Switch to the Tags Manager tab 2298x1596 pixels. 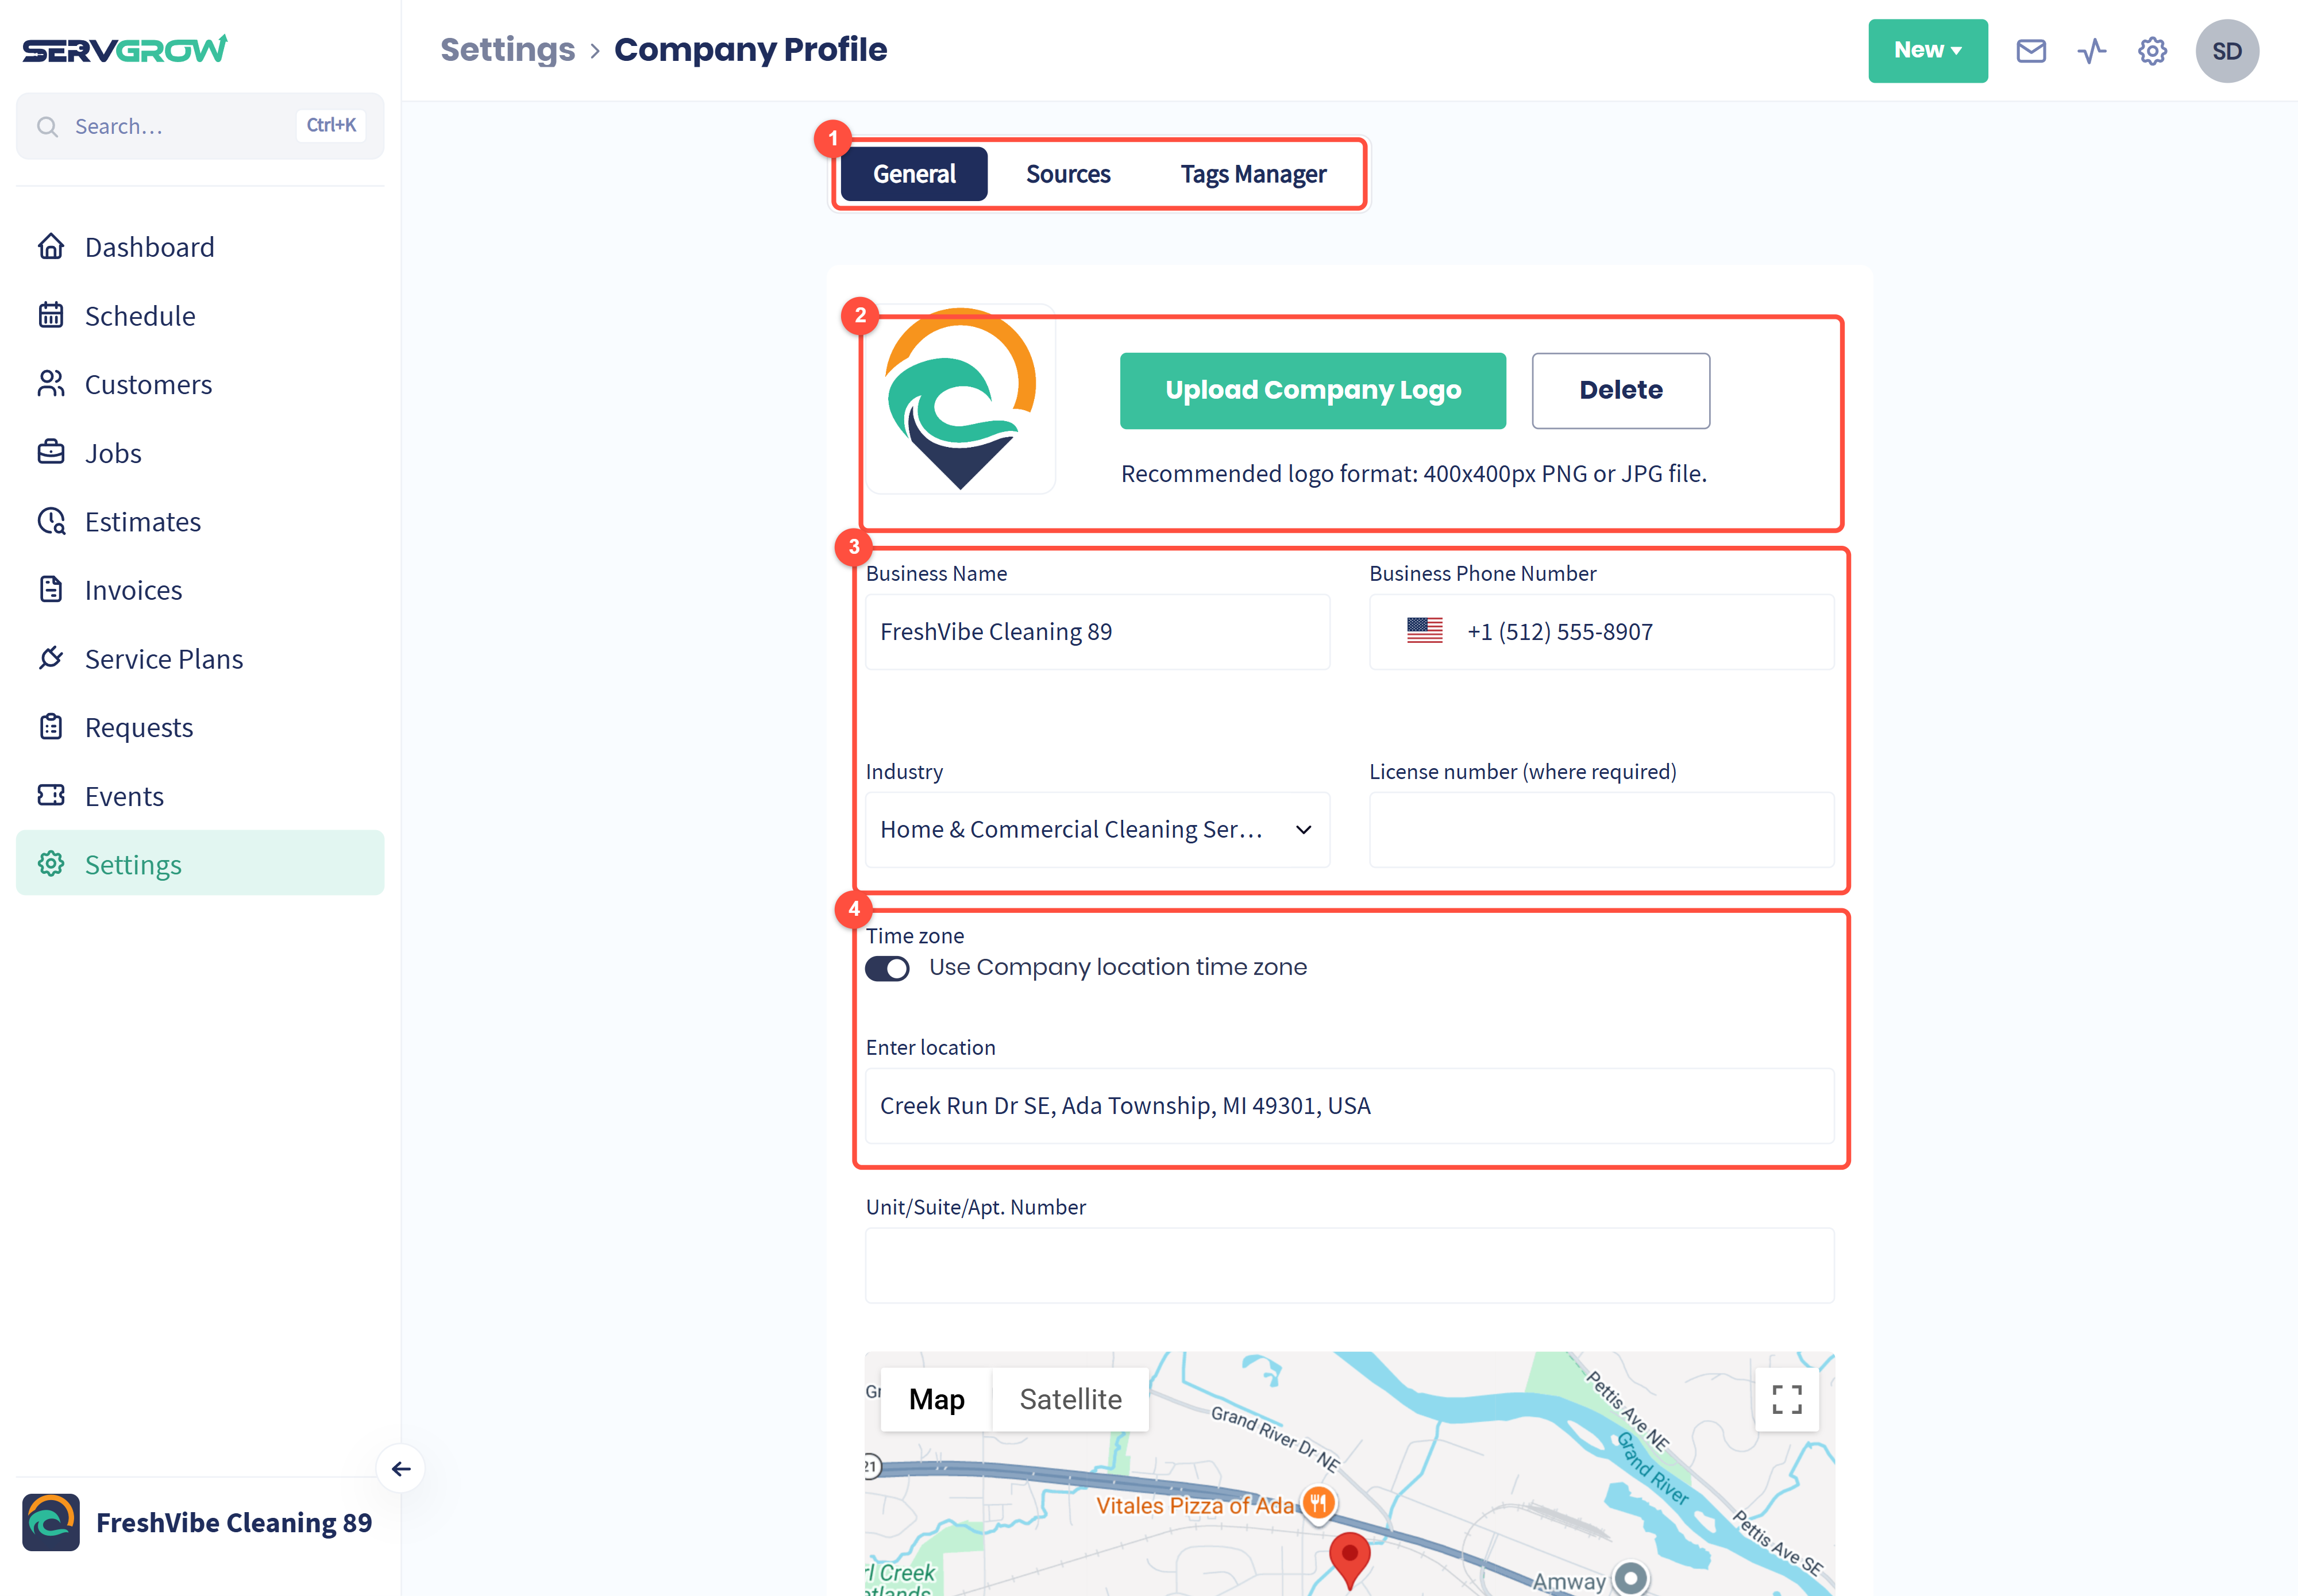pos(1252,174)
